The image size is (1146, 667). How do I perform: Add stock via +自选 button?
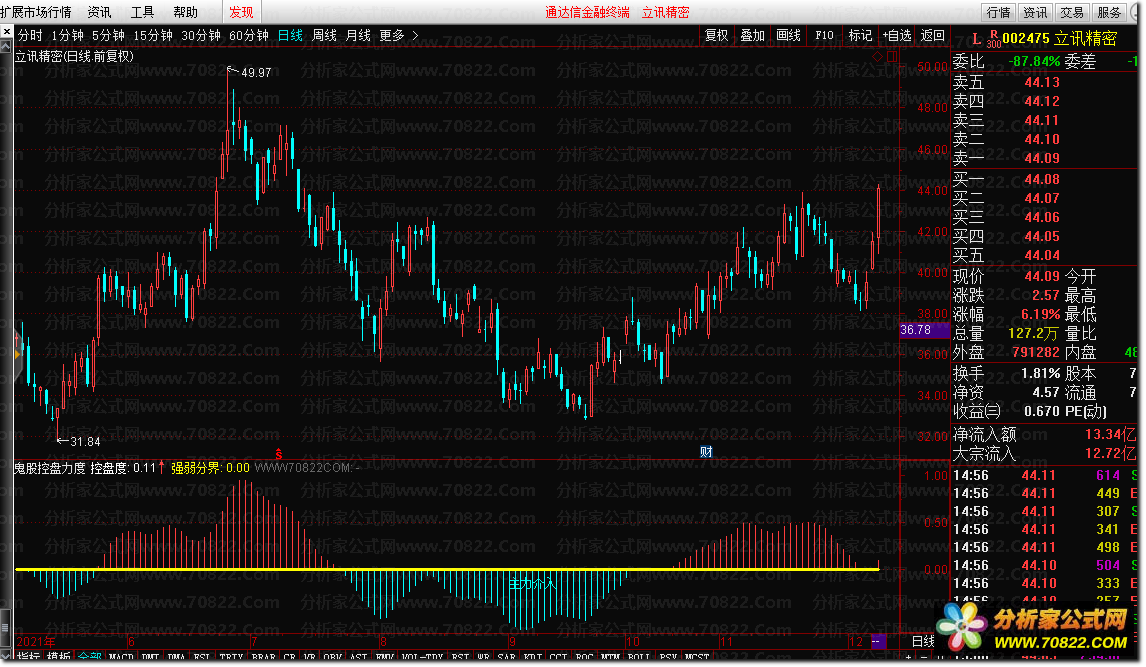[x=897, y=35]
